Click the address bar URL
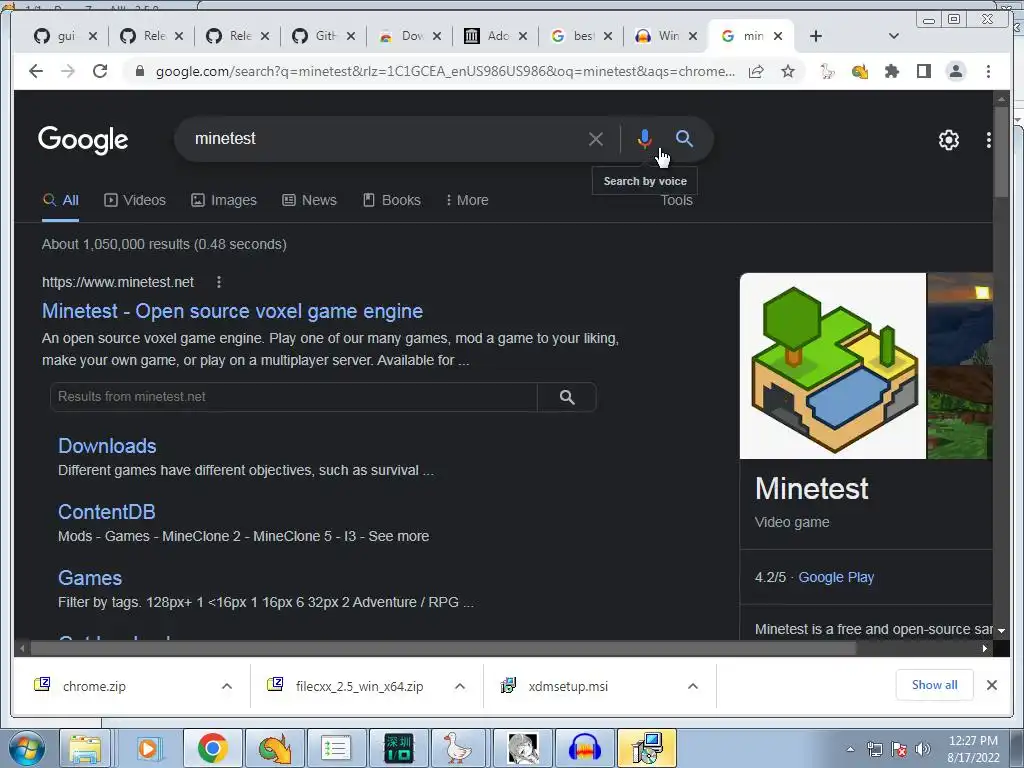Viewport: 1024px width, 768px height. [x=445, y=71]
